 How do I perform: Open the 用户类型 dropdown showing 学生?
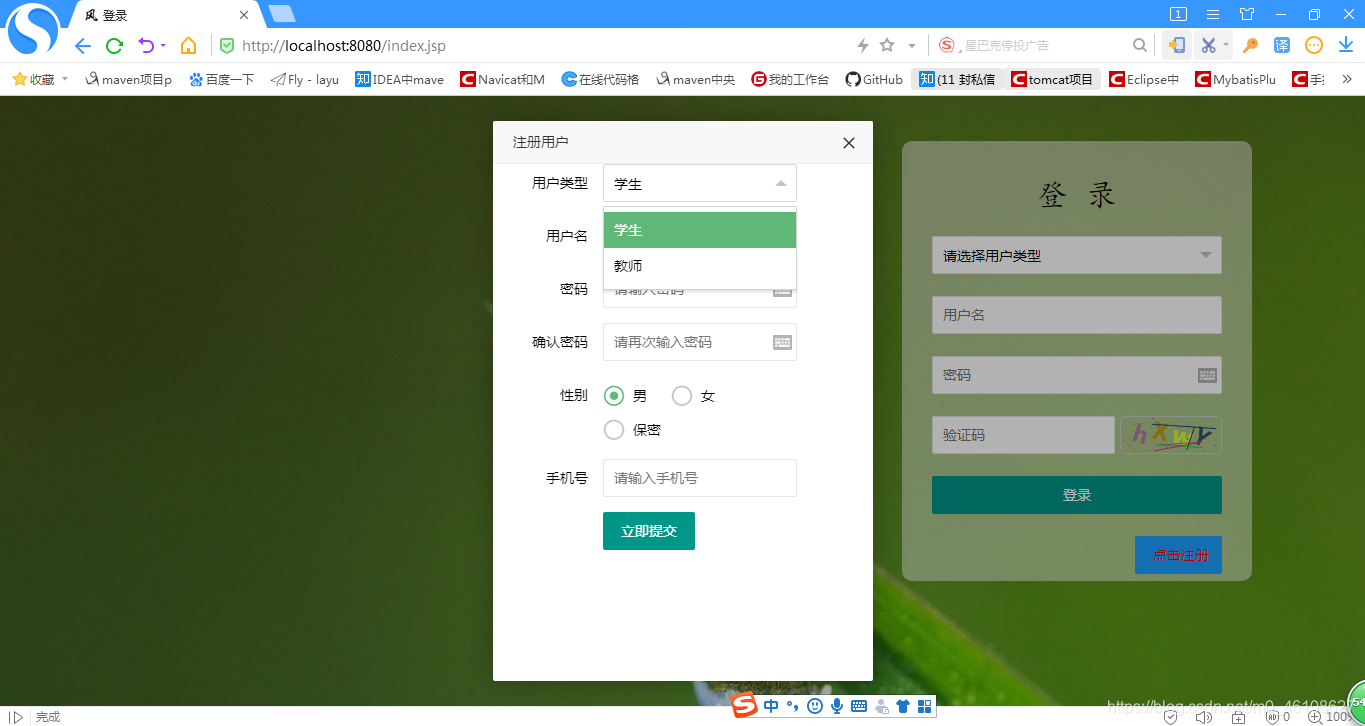click(700, 184)
